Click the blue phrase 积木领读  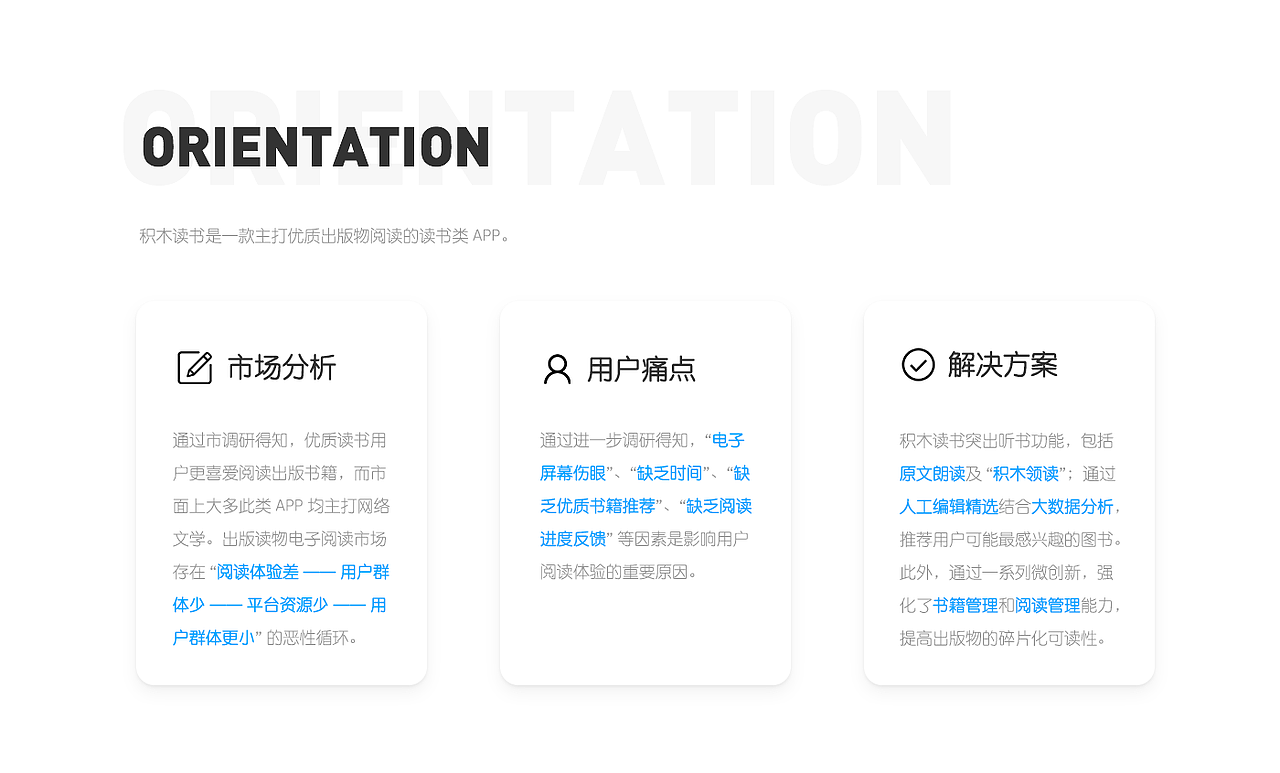pyautogui.click(x=1025, y=473)
